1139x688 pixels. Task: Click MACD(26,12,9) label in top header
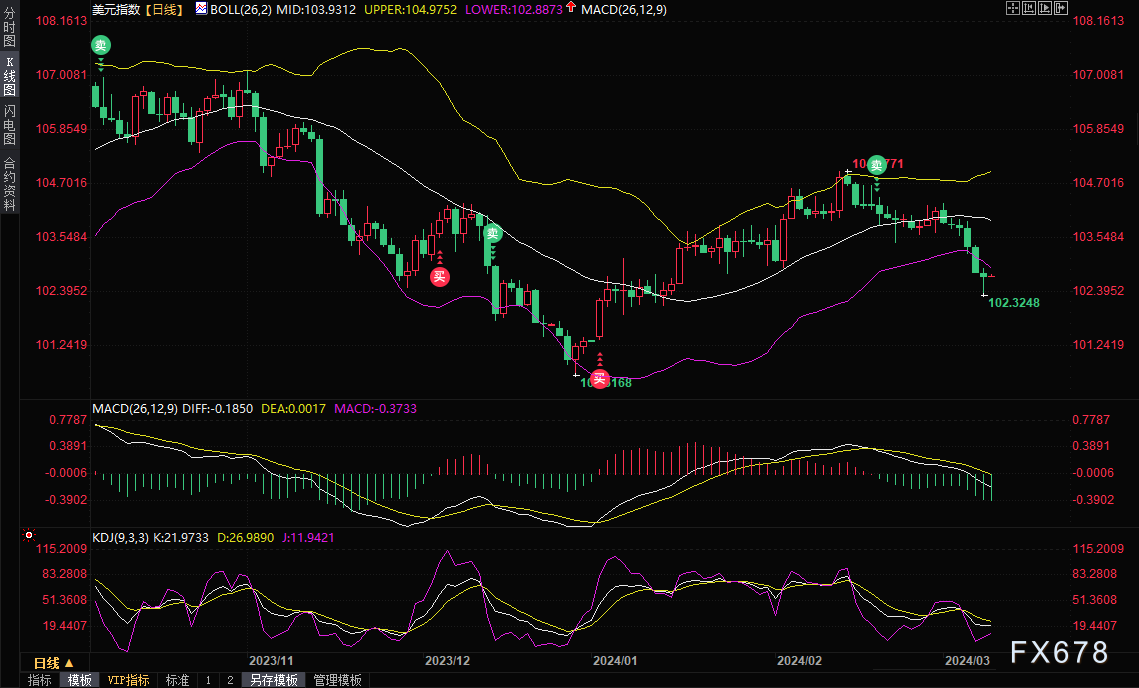[624, 9]
